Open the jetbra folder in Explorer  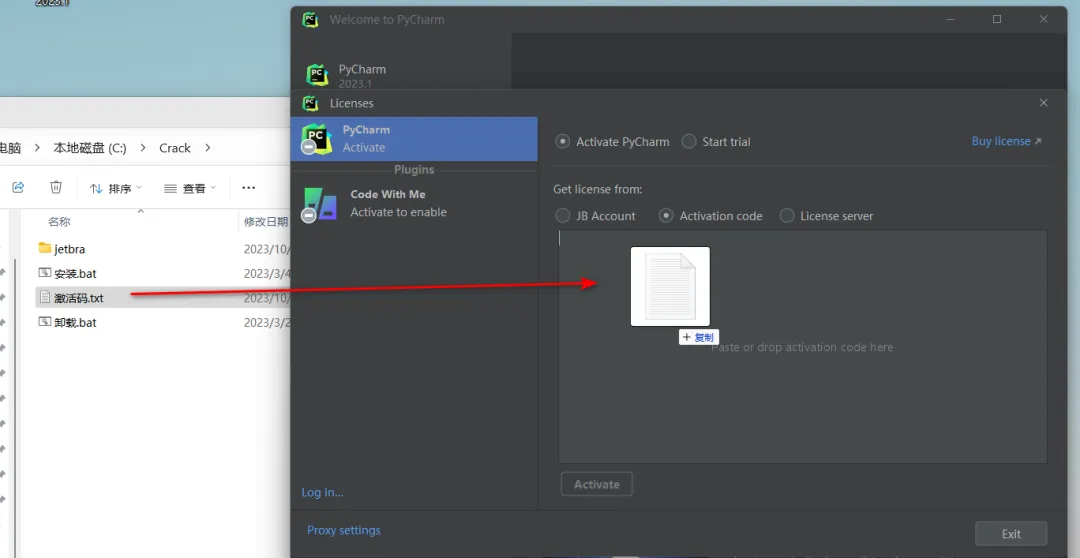[x=70, y=249]
